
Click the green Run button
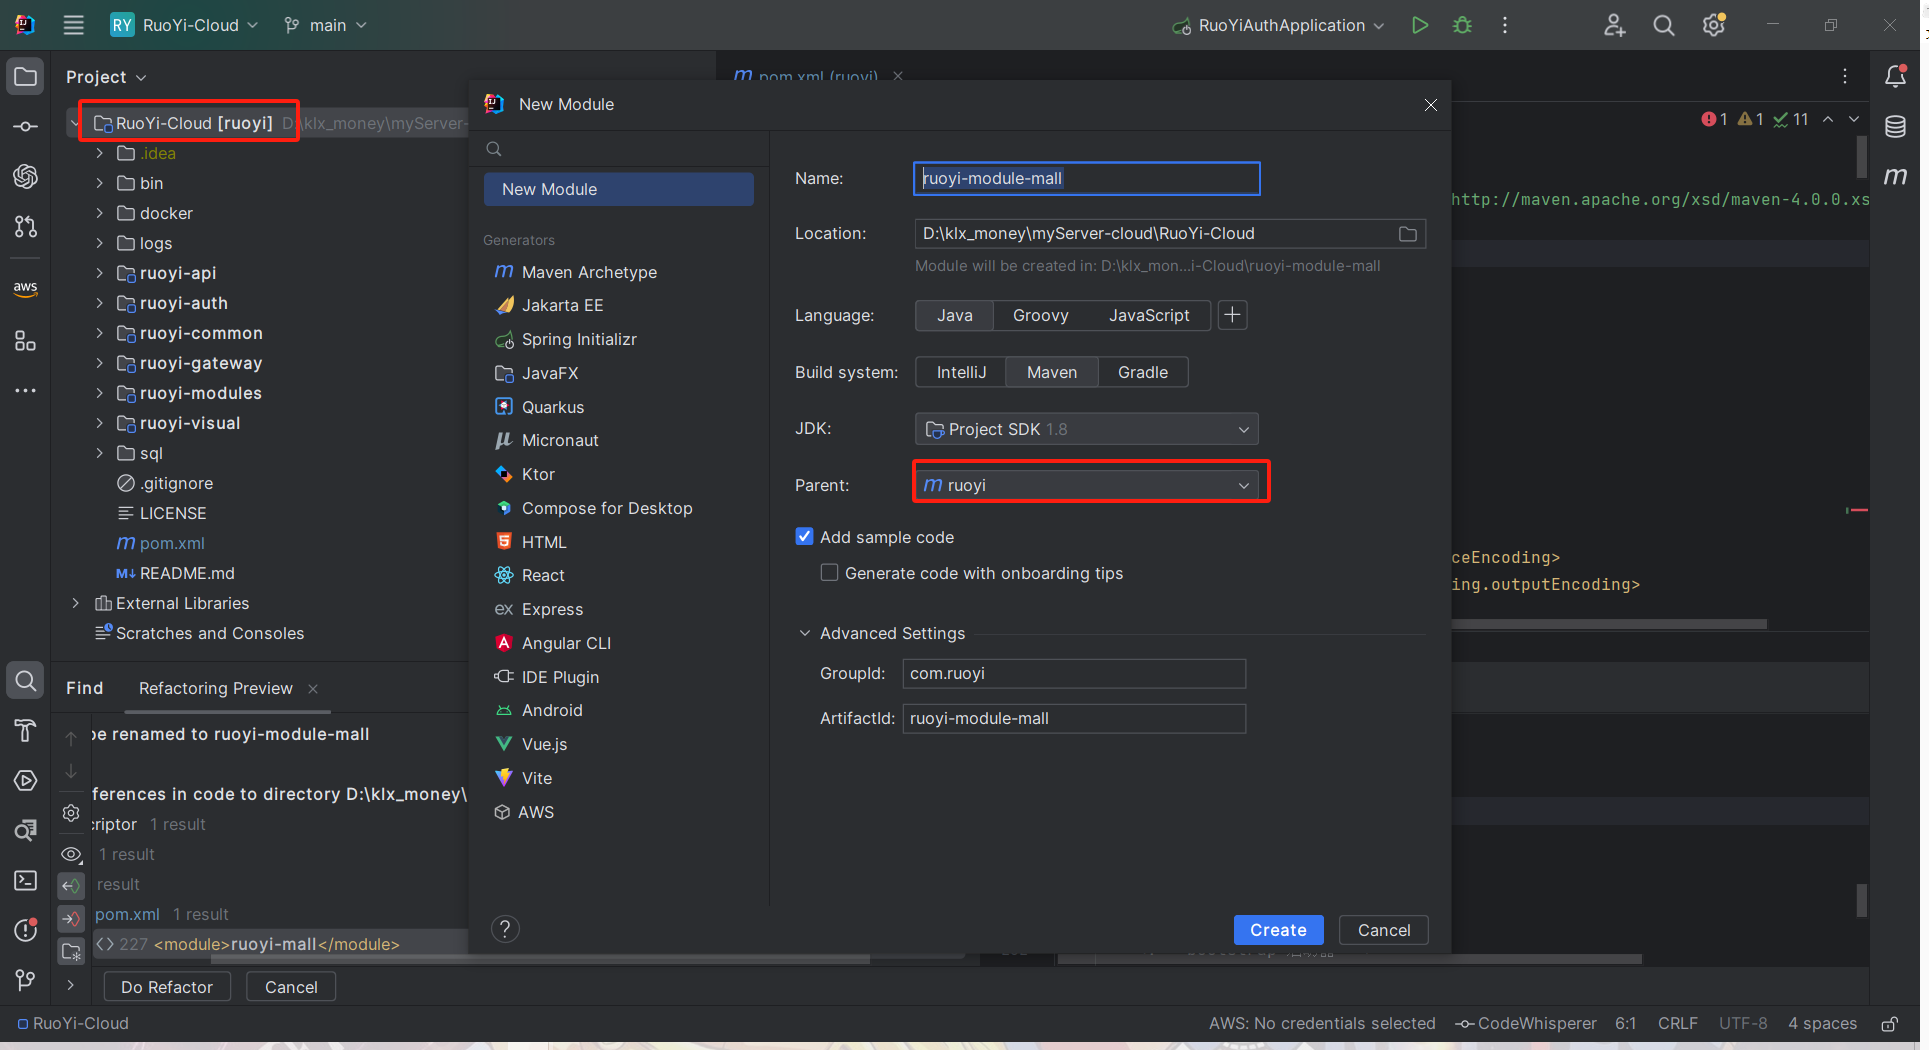[1419, 25]
